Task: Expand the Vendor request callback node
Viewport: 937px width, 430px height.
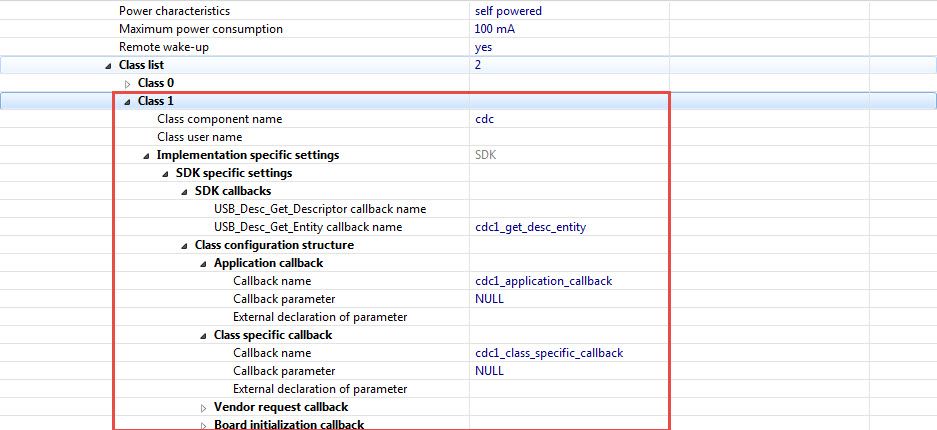Action: pos(203,407)
